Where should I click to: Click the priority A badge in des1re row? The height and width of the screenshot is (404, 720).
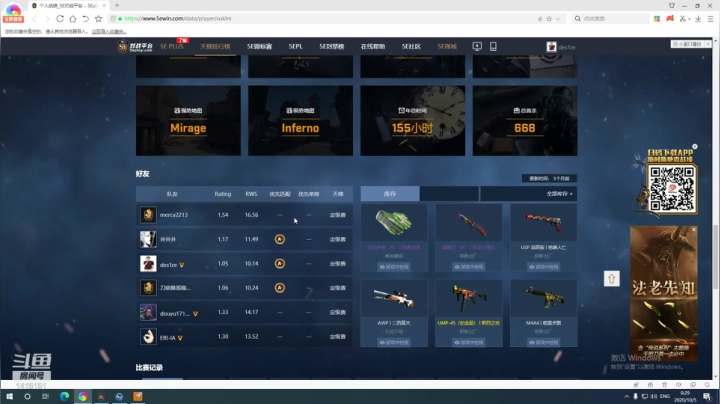pos(280,264)
